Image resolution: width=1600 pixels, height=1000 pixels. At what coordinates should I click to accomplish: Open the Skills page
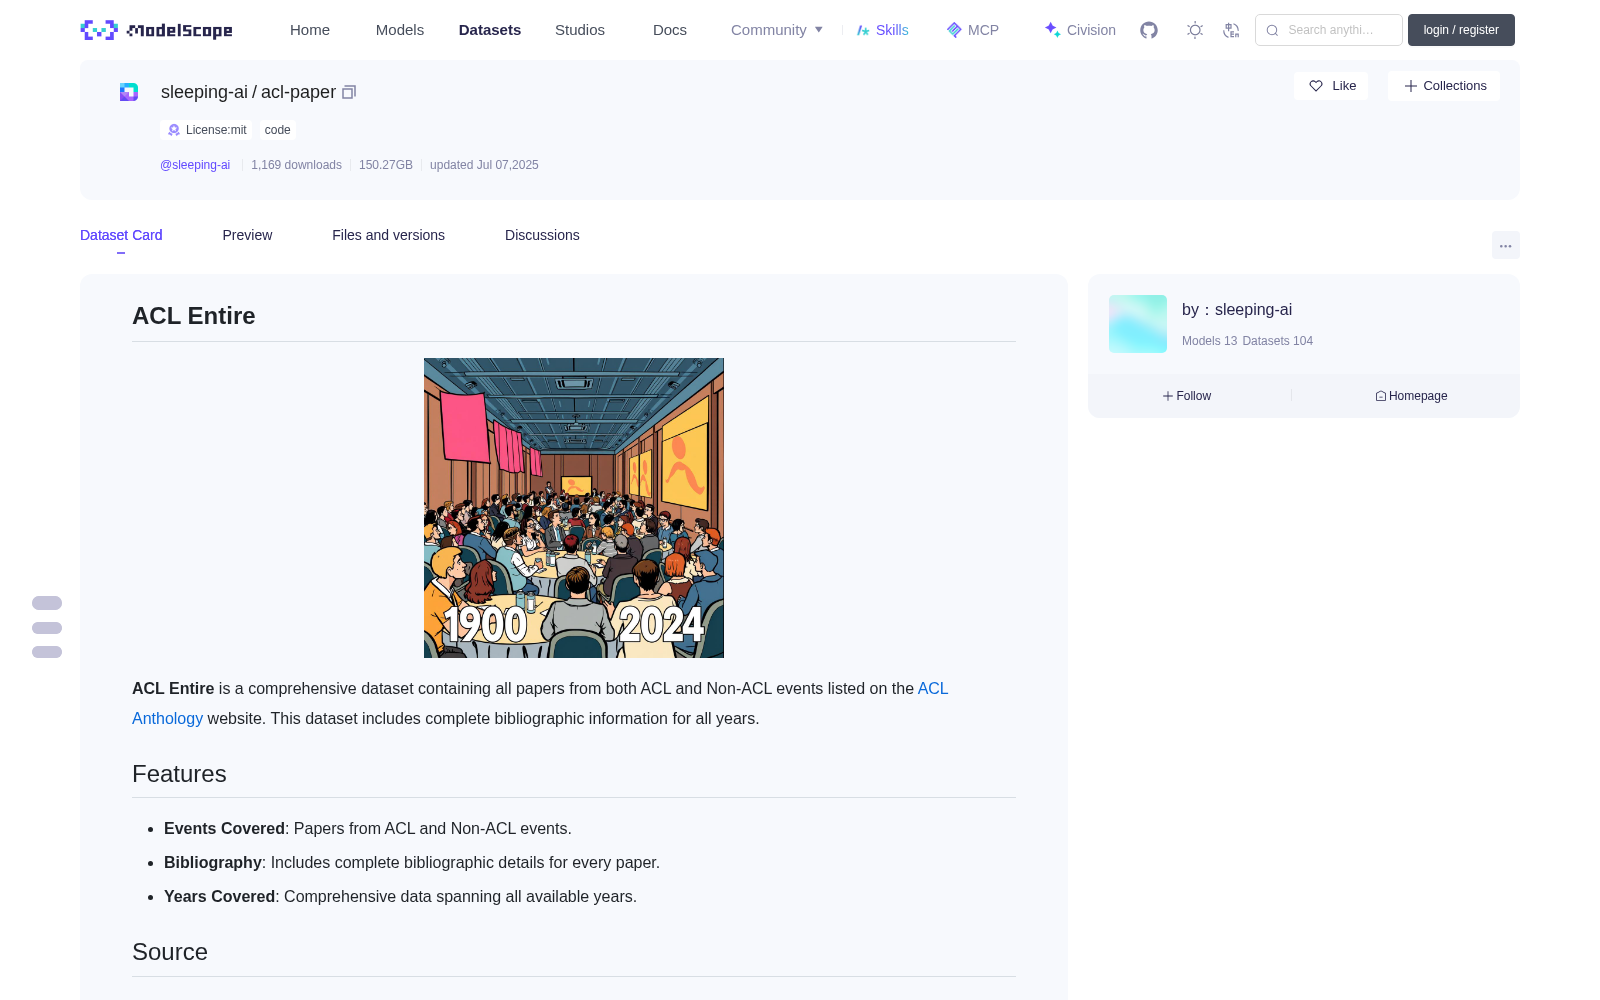pos(882,30)
